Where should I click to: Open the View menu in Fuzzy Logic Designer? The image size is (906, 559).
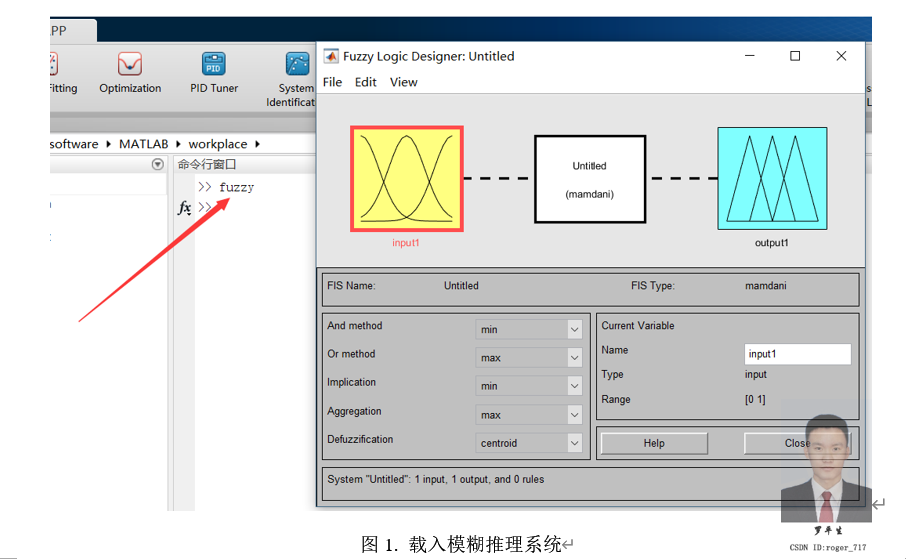pos(403,82)
